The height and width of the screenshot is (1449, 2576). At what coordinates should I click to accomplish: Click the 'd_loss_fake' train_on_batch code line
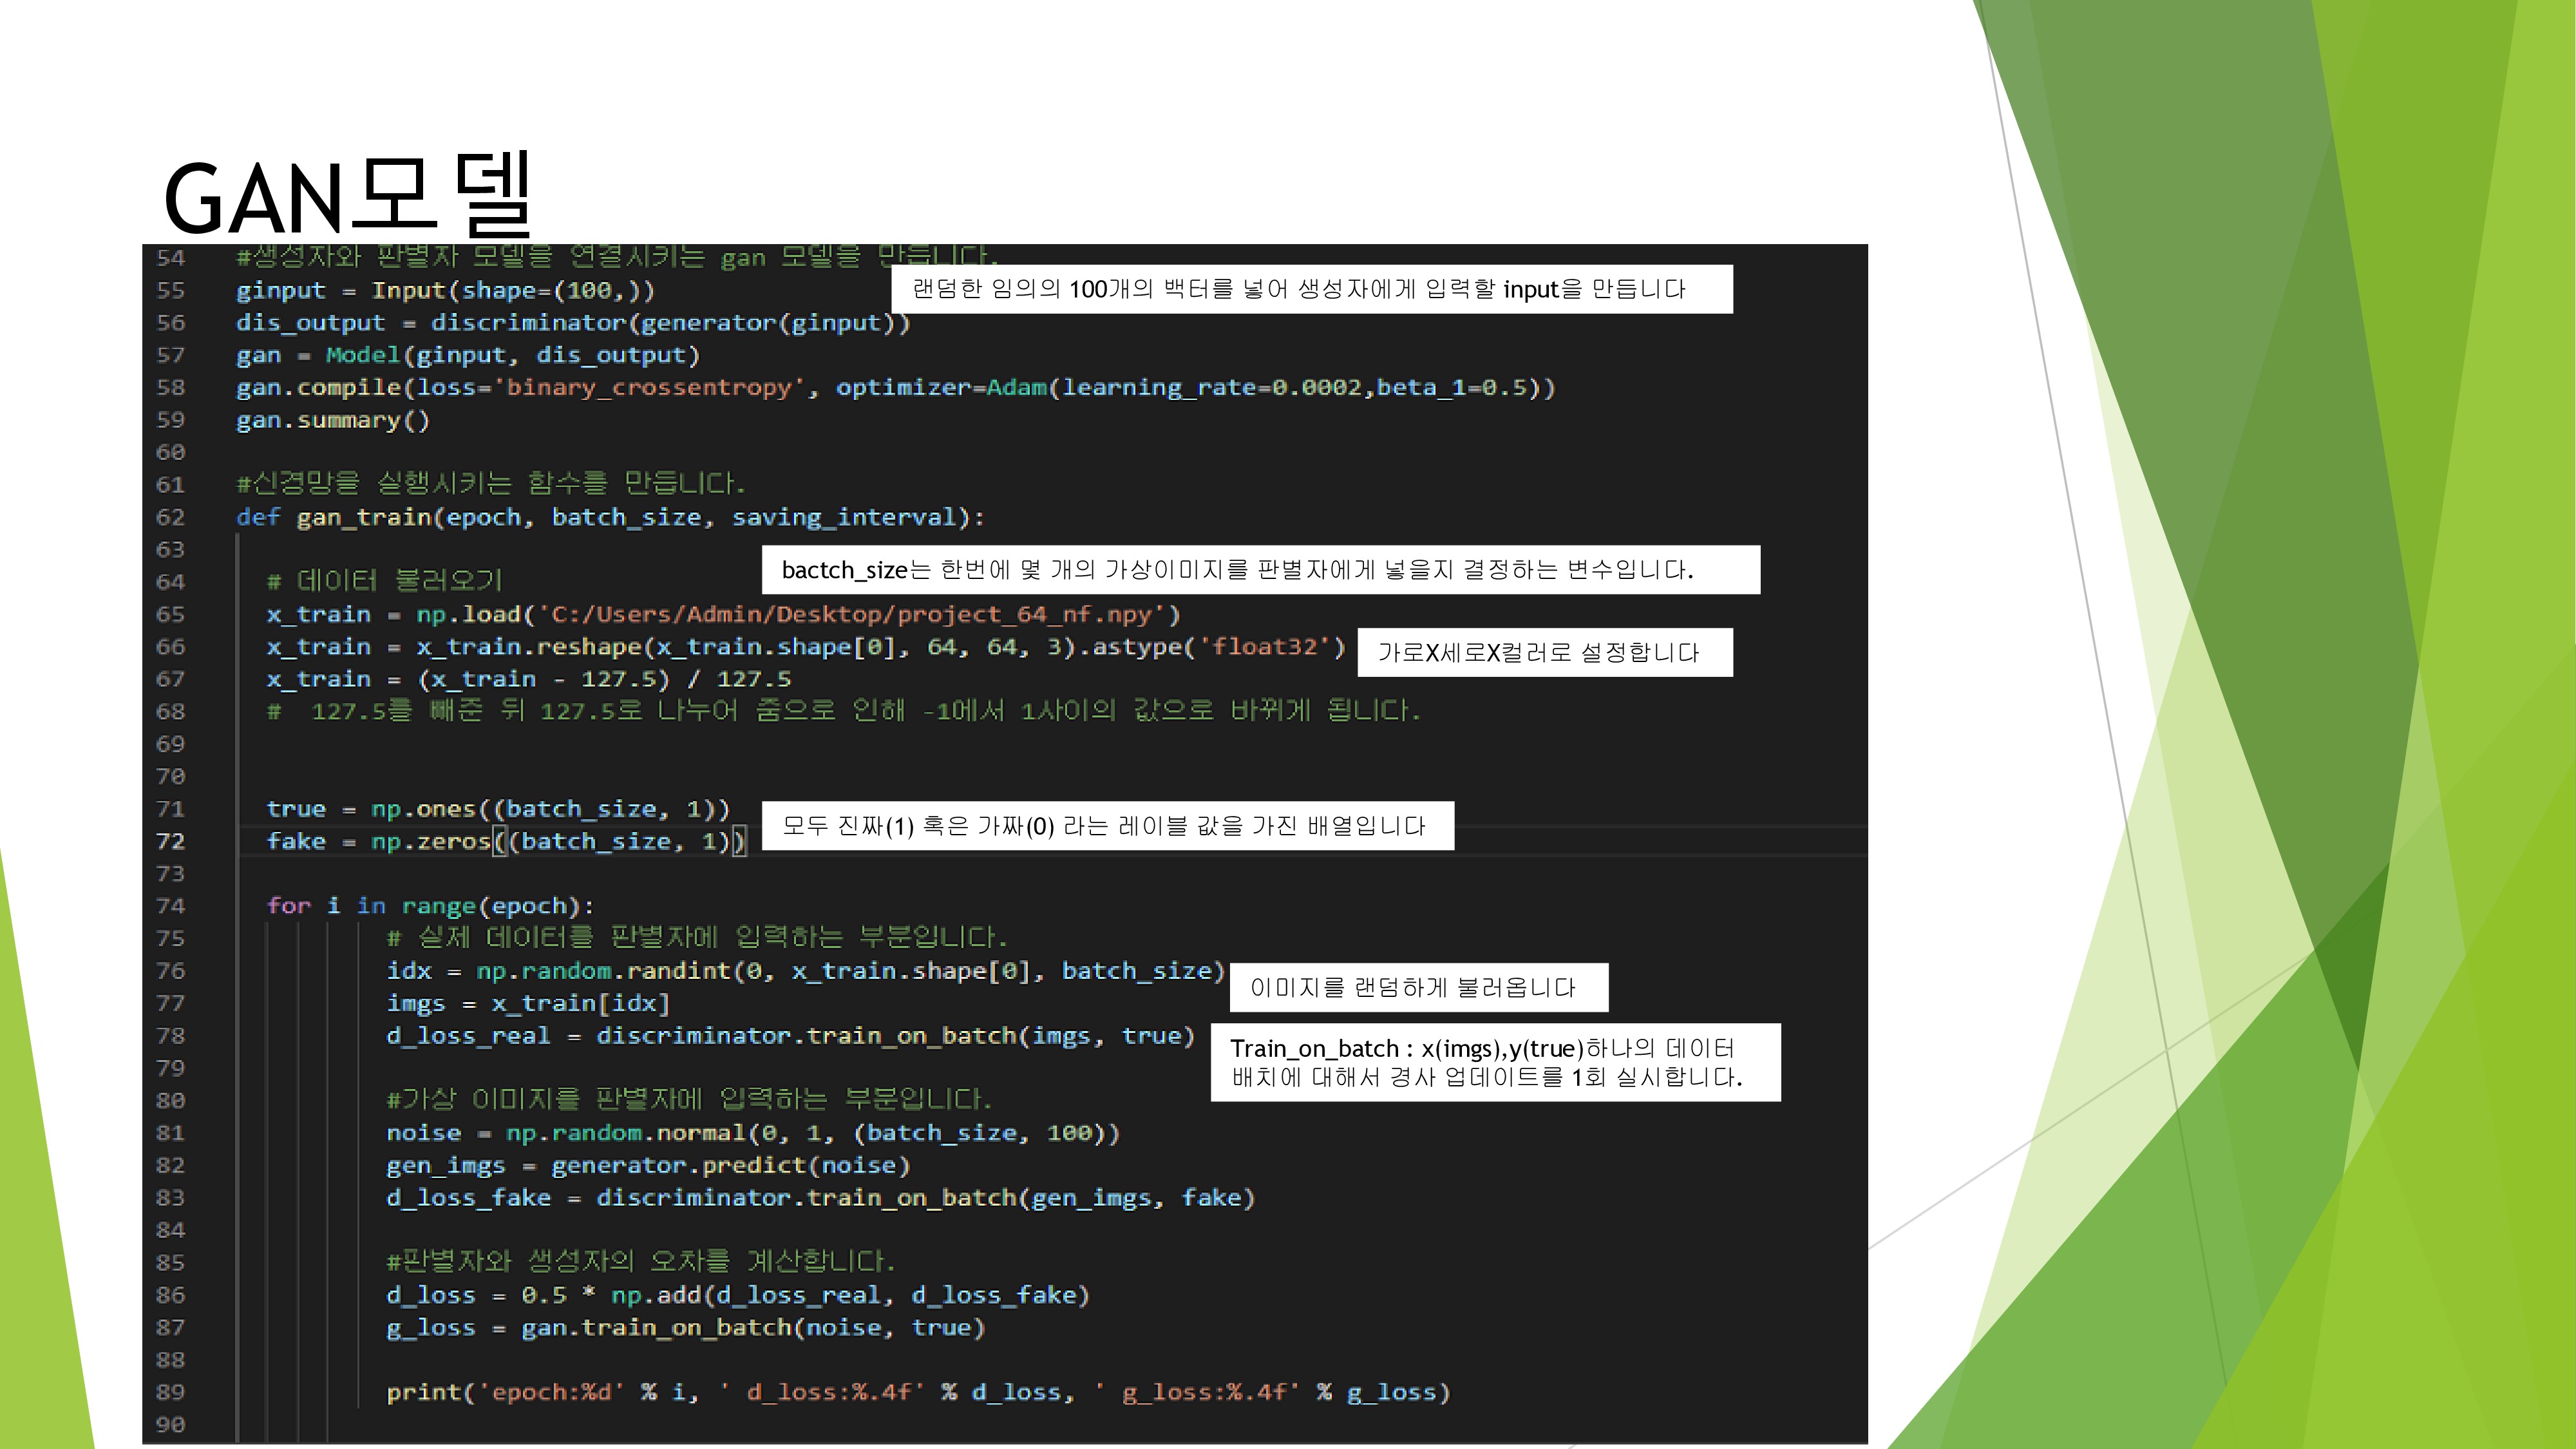pos(820,1197)
